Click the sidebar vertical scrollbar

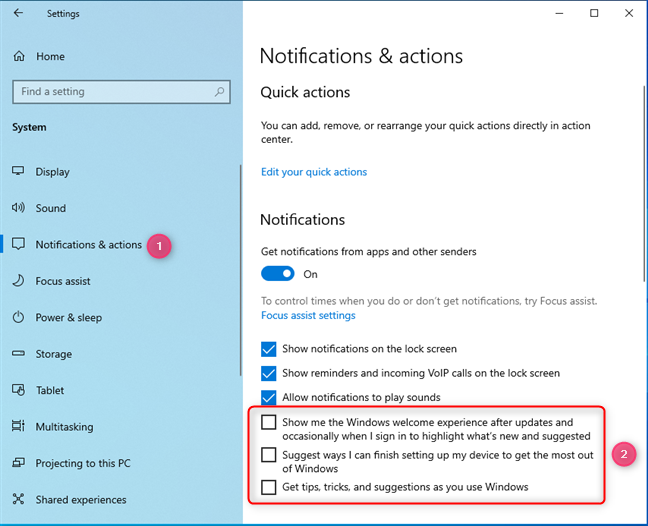tap(241, 270)
